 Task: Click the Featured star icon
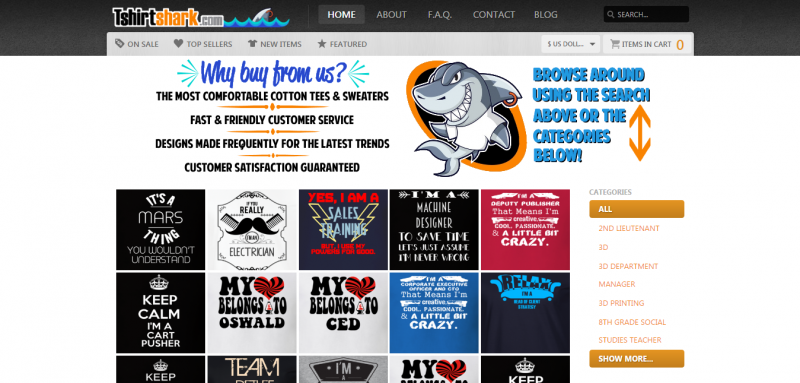pos(321,43)
